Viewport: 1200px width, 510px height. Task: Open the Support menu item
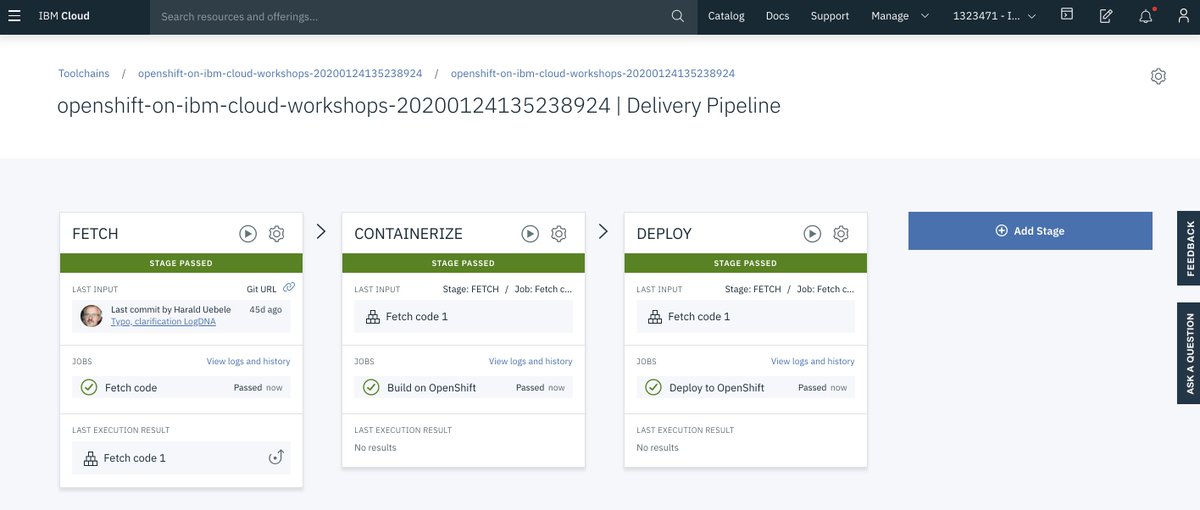[x=830, y=16]
